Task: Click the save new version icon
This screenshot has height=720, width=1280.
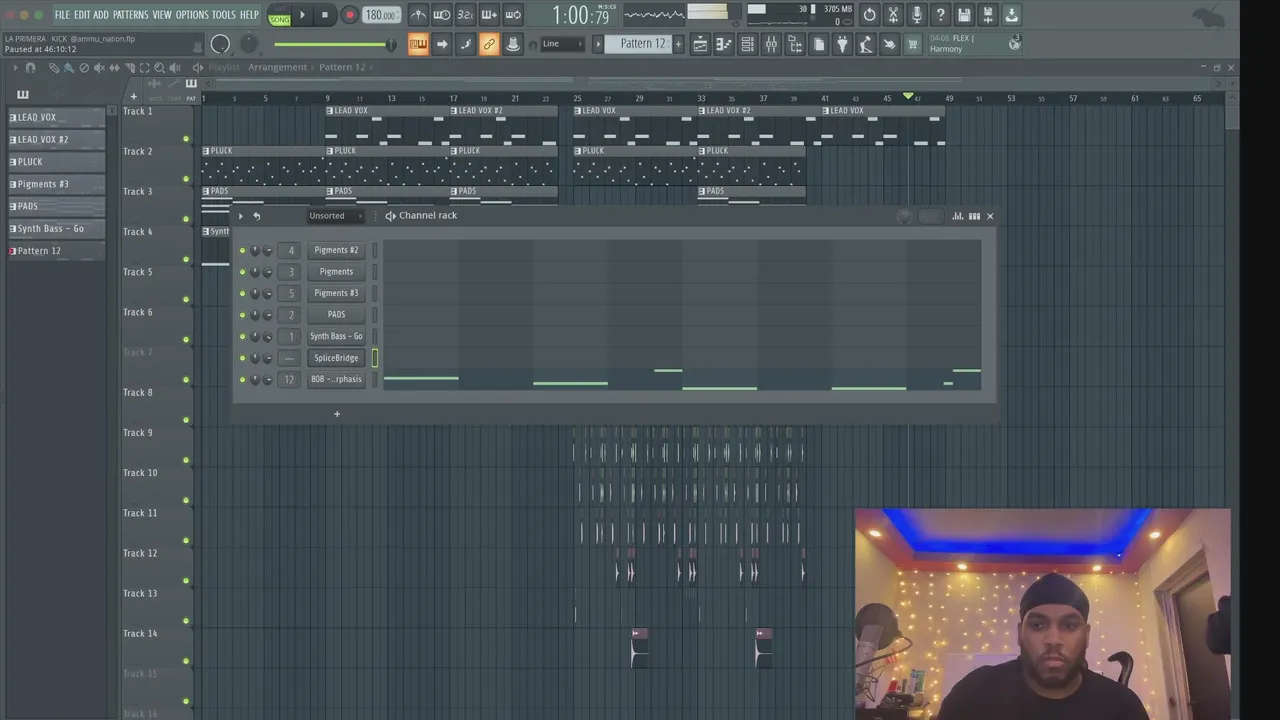Action: pyautogui.click(x=988, y=15)
